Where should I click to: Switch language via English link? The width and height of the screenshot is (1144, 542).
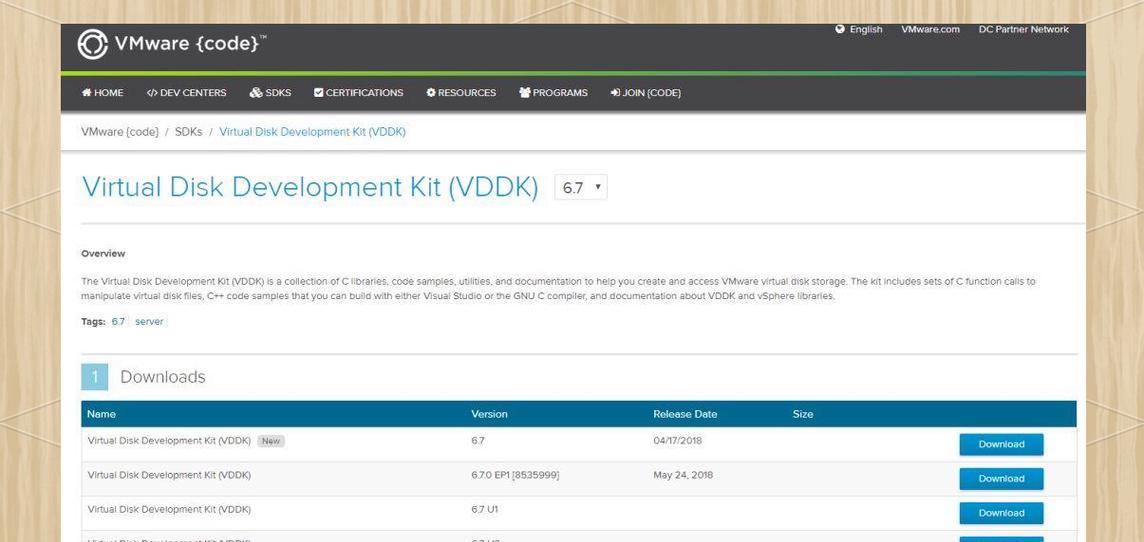coord(865,29)
